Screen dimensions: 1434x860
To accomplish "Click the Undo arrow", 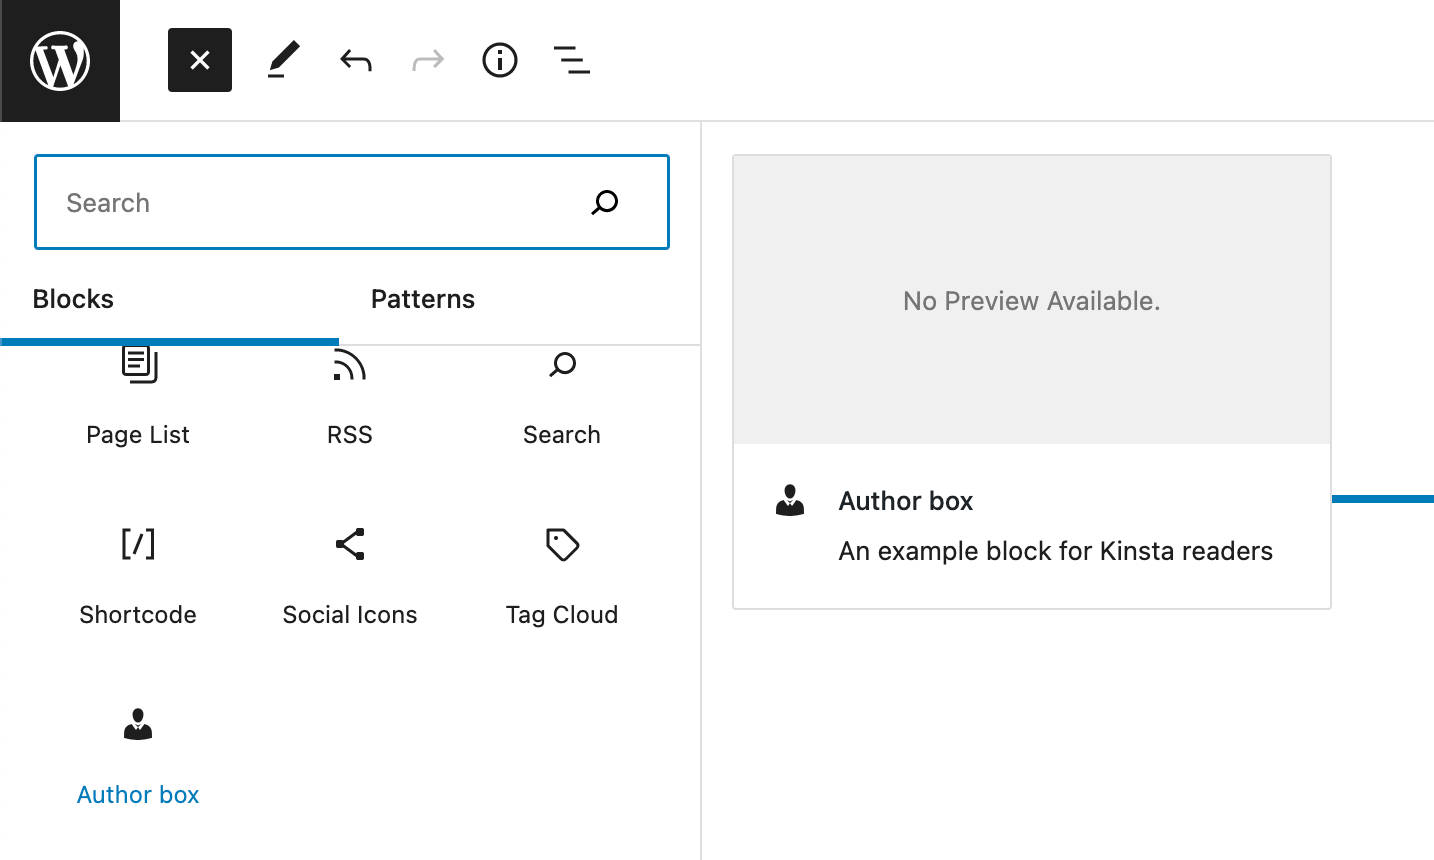I will [355, 60].
